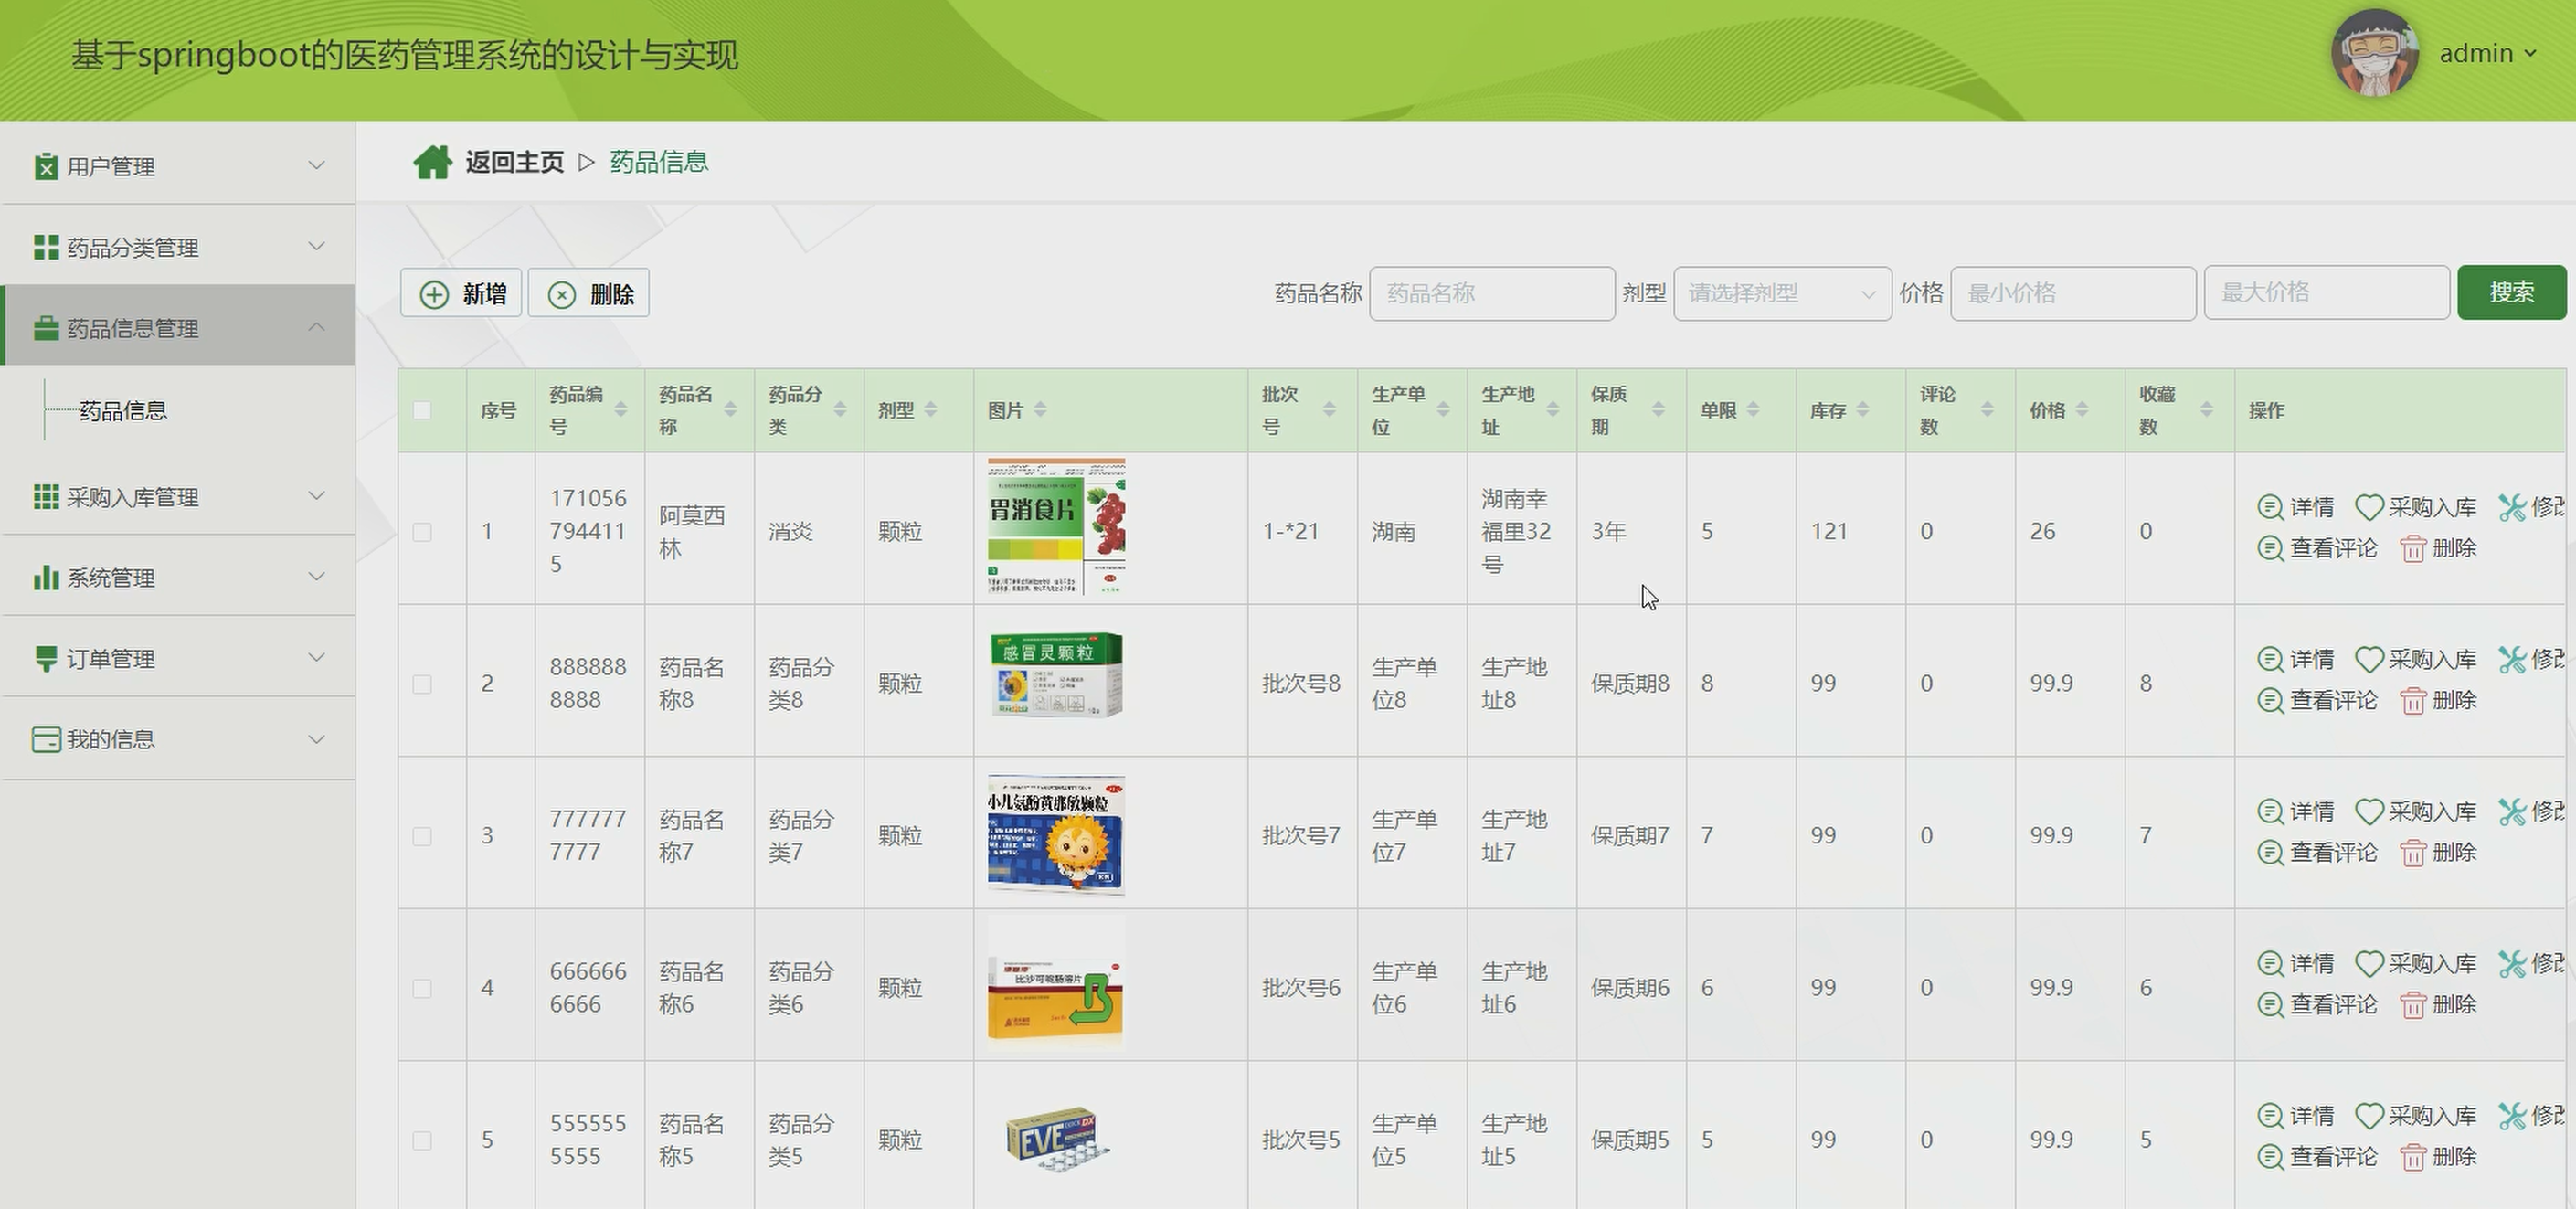
Task: Click the 查看评论 icon for 阿莫西林
Action: point(2270,549)
